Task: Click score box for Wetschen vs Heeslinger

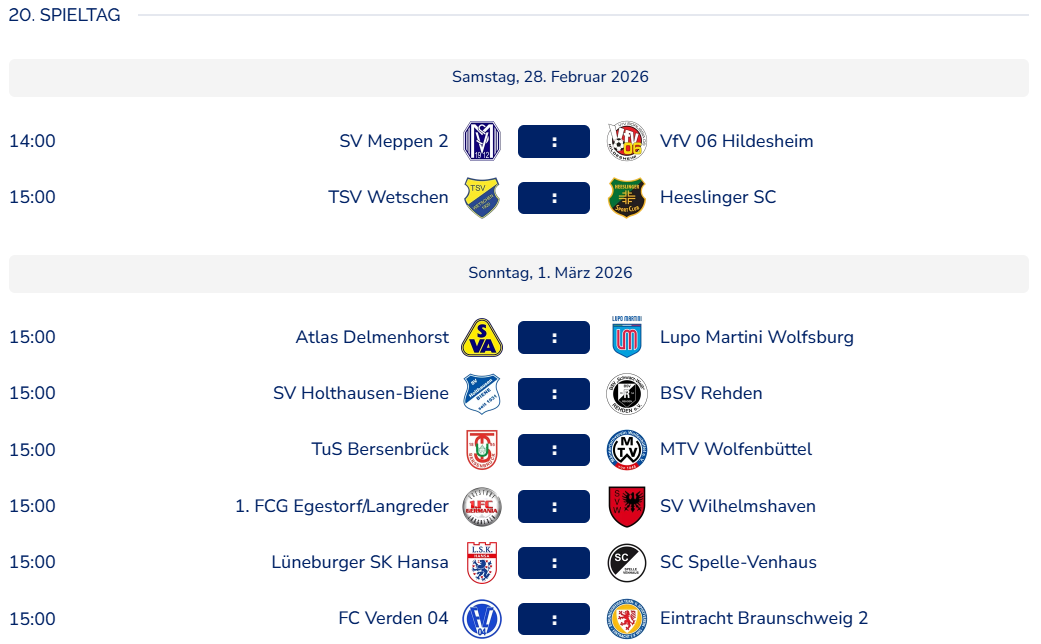Action: 554,197
